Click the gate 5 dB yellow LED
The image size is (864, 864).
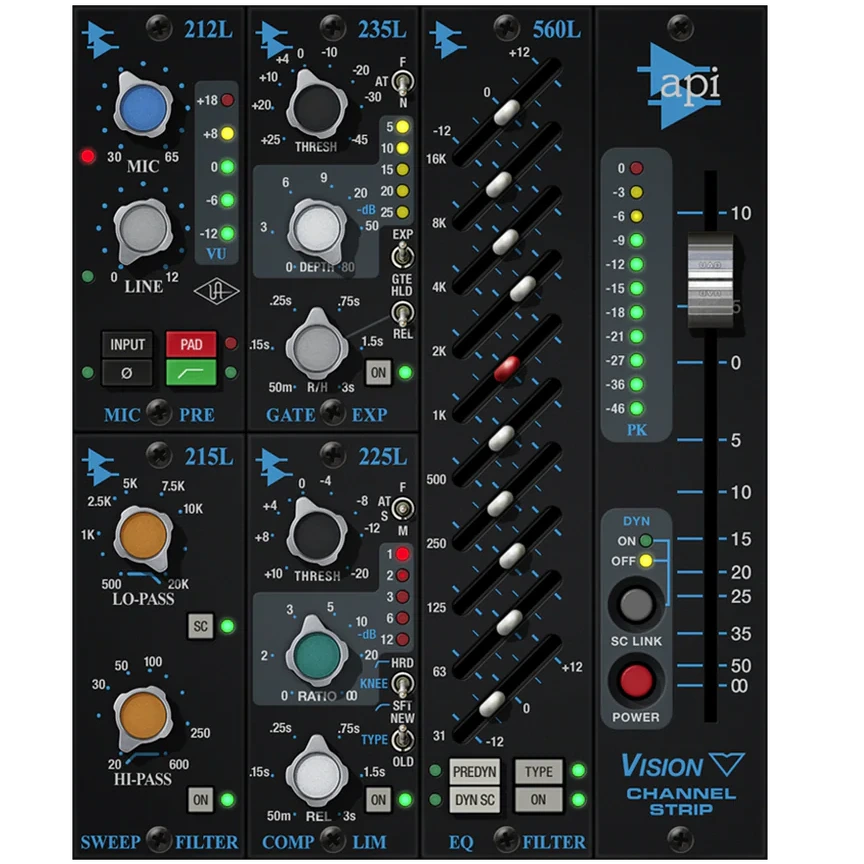click(x=403, y=127)
